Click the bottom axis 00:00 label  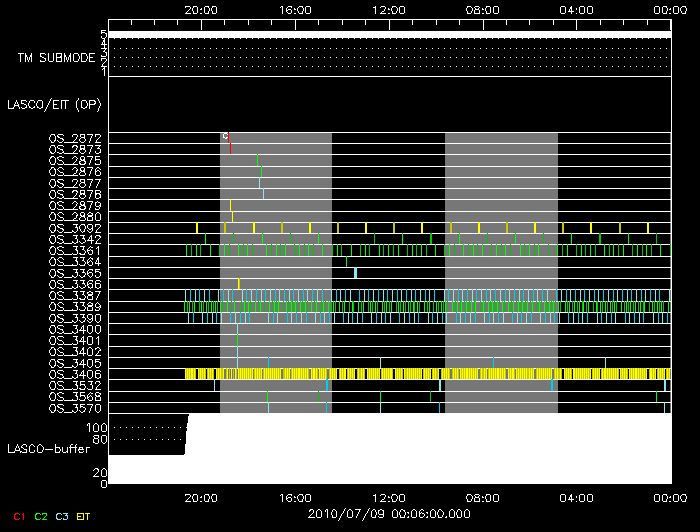[x=670, y=498]
